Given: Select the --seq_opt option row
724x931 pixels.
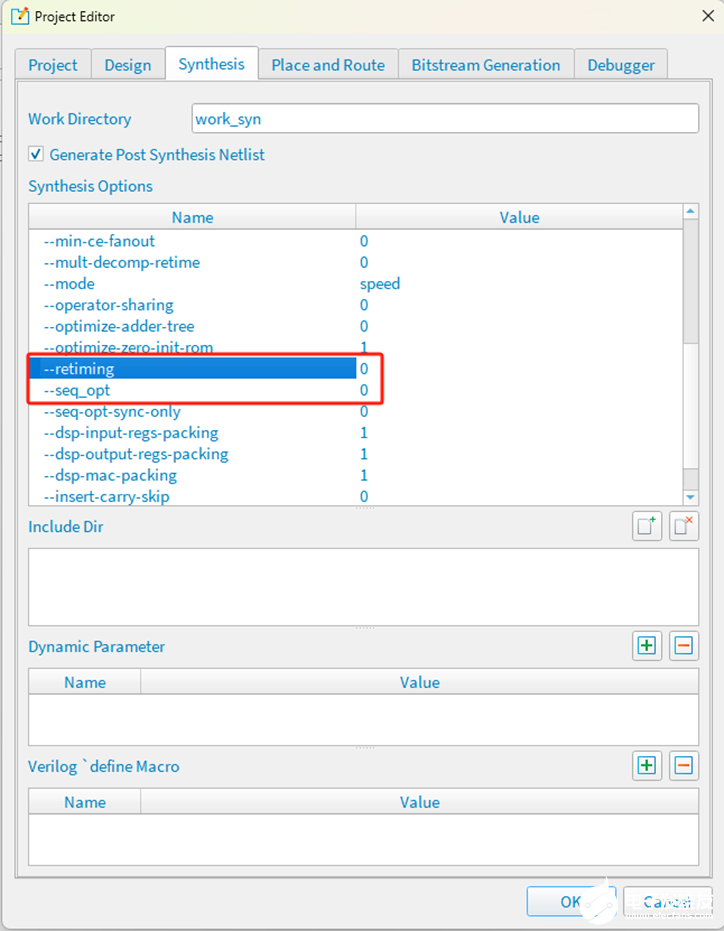Looking at the screenshot, I should point(190,390).
